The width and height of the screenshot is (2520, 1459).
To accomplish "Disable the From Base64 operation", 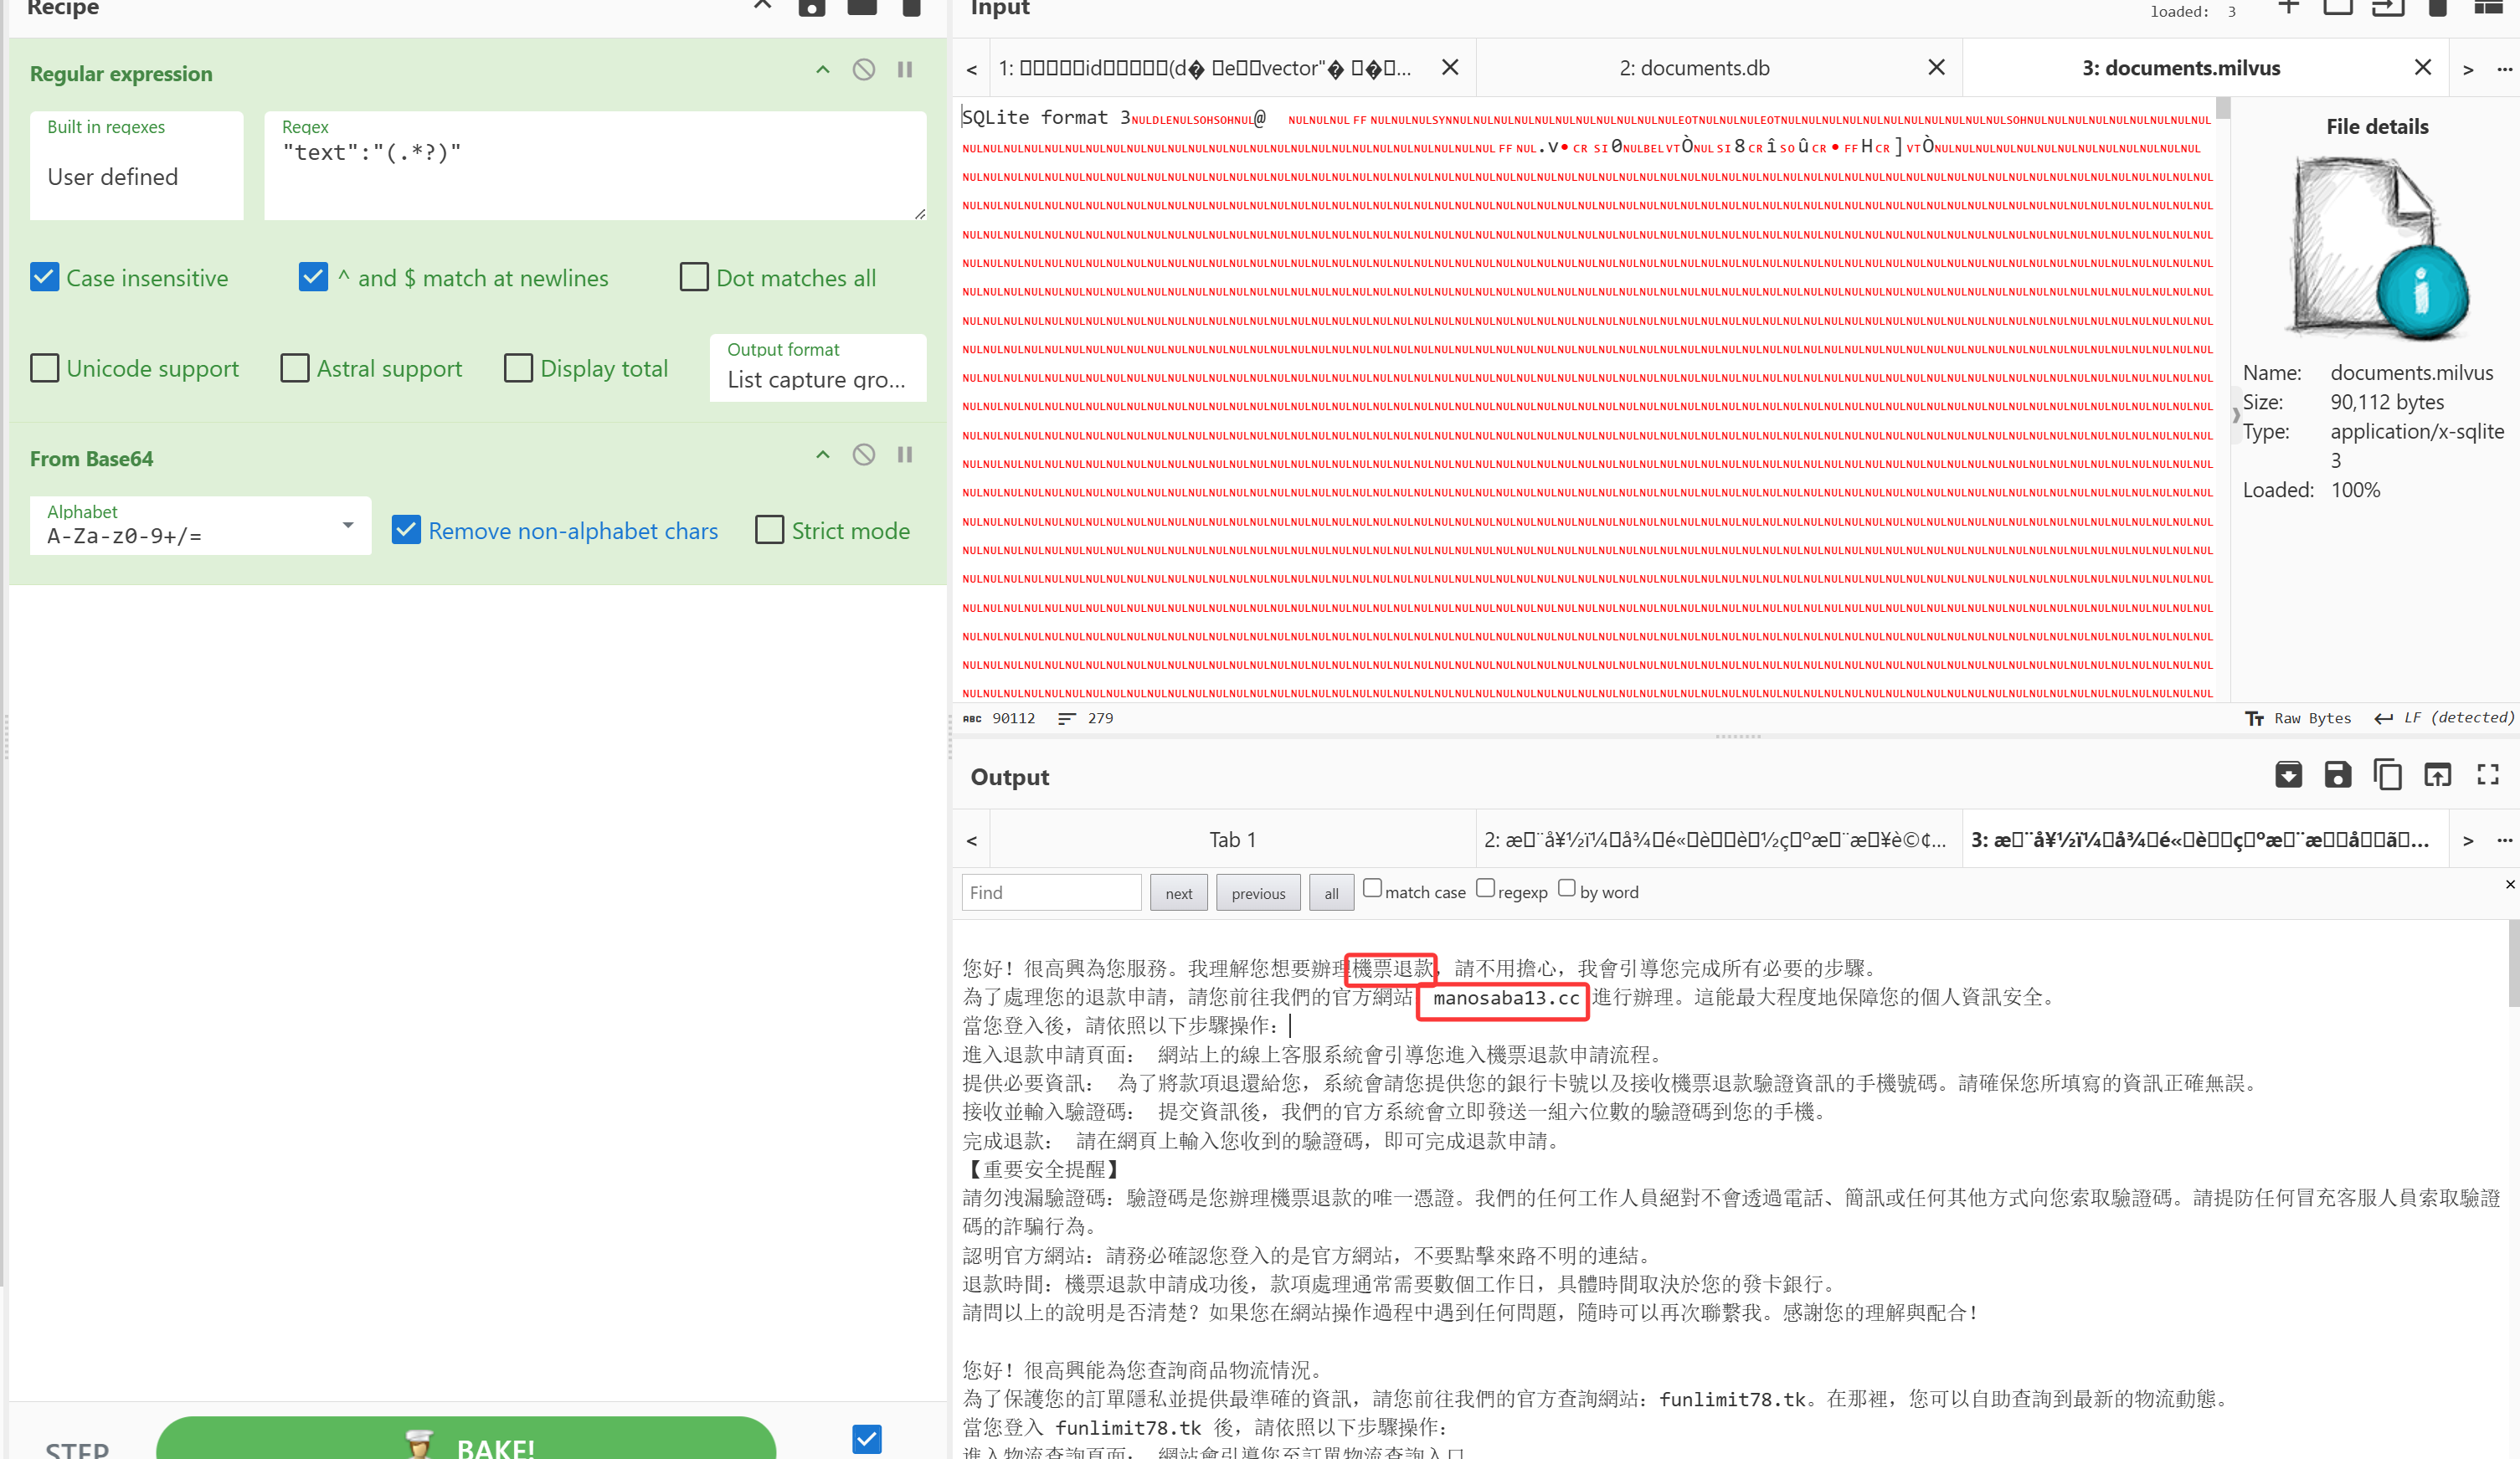I will (863, 455).
